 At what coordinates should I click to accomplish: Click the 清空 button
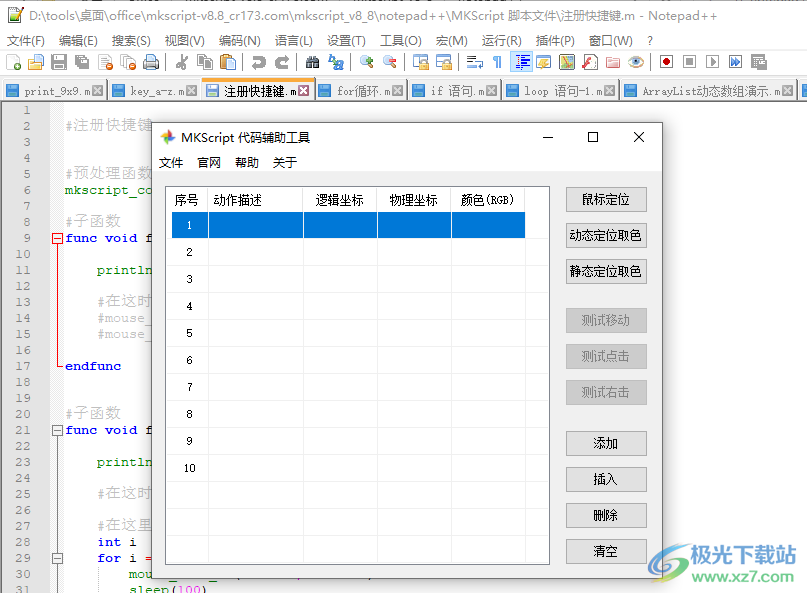click(606, 552)
